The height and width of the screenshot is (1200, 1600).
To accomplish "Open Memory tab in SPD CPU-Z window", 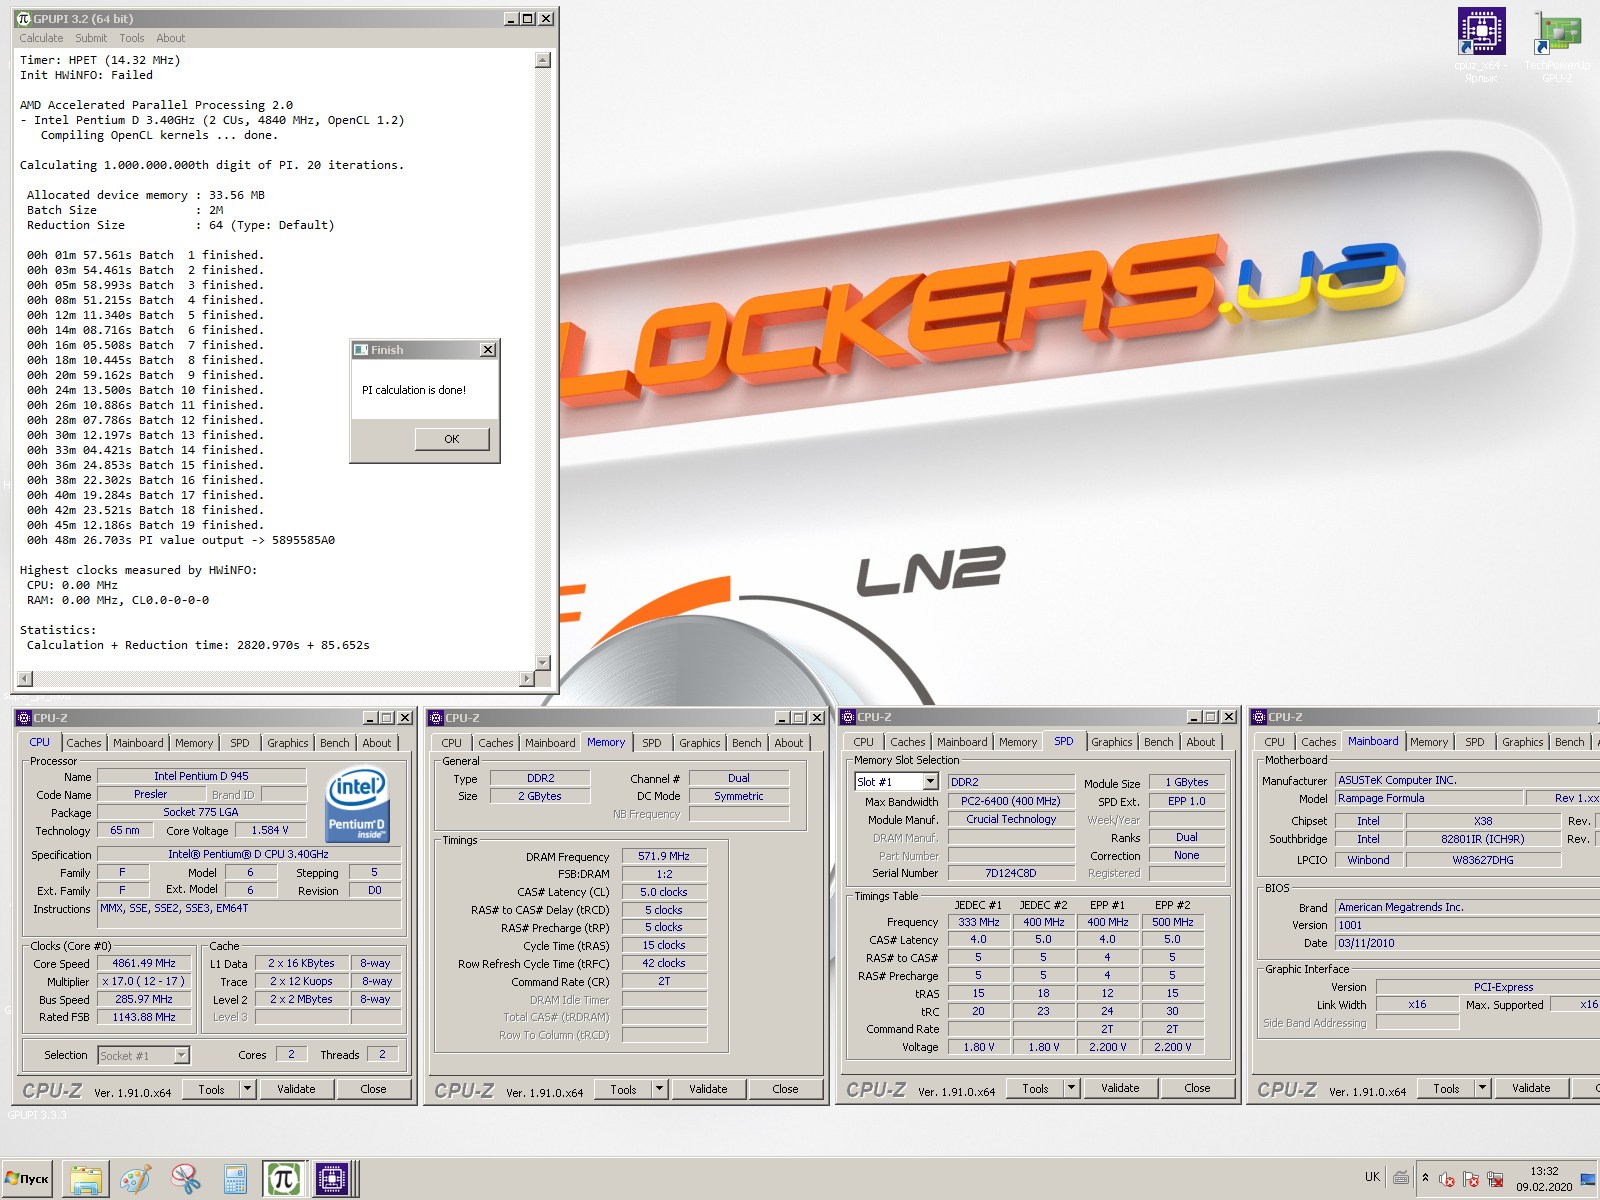I will coord(1018,742).
